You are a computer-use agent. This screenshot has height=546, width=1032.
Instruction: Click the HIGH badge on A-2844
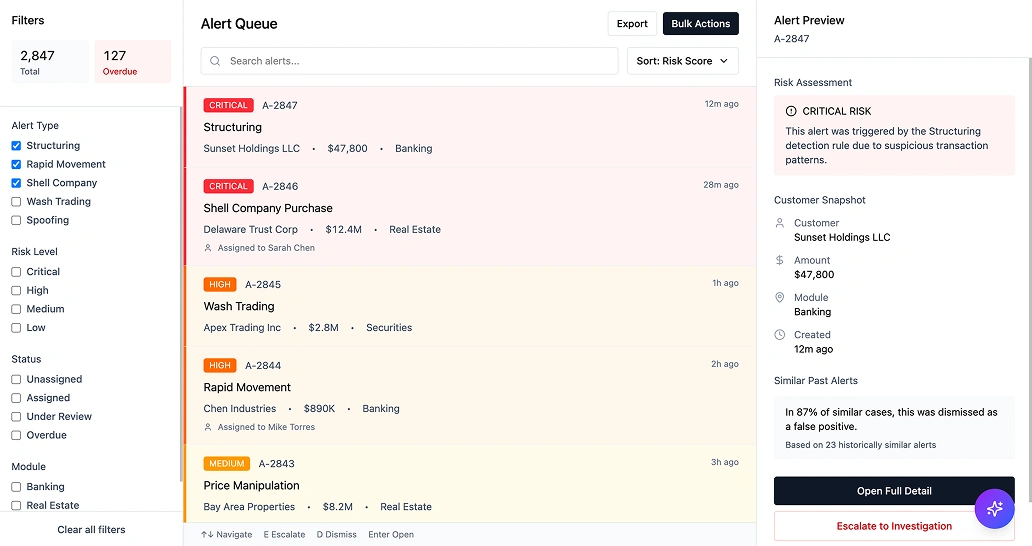click(x=220, y=365)
